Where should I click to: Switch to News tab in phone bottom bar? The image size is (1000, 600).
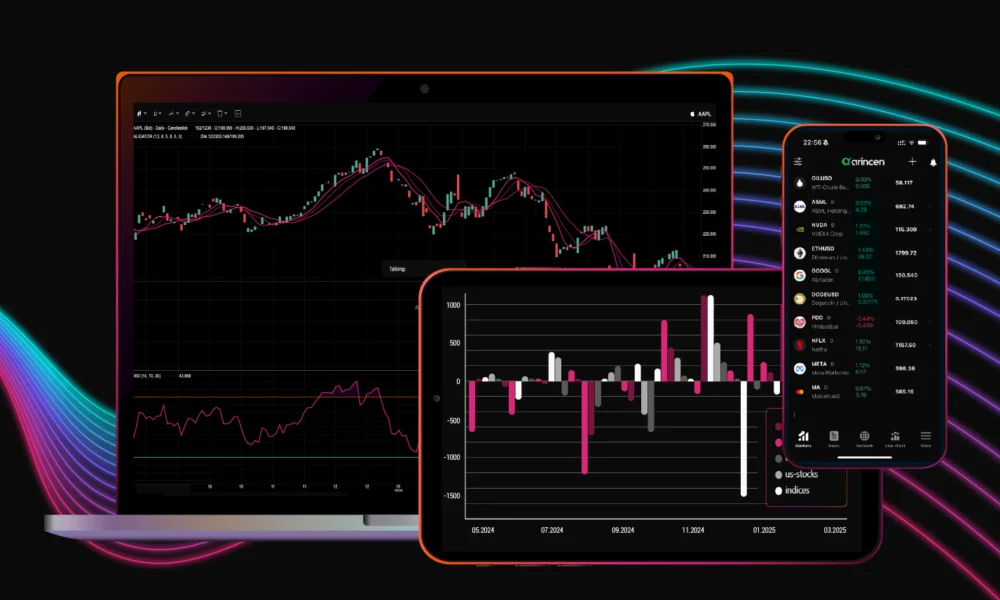coord(834,439)
